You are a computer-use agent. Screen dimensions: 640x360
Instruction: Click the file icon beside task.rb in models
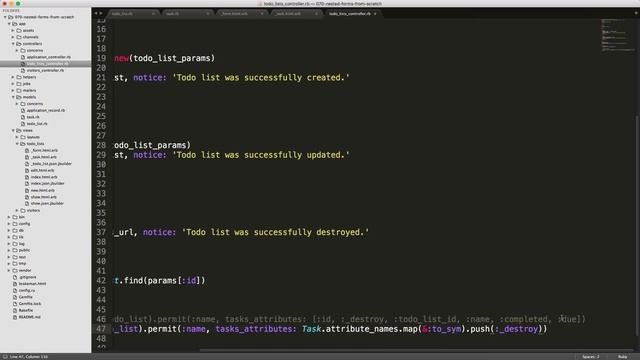tap(23, 117)
